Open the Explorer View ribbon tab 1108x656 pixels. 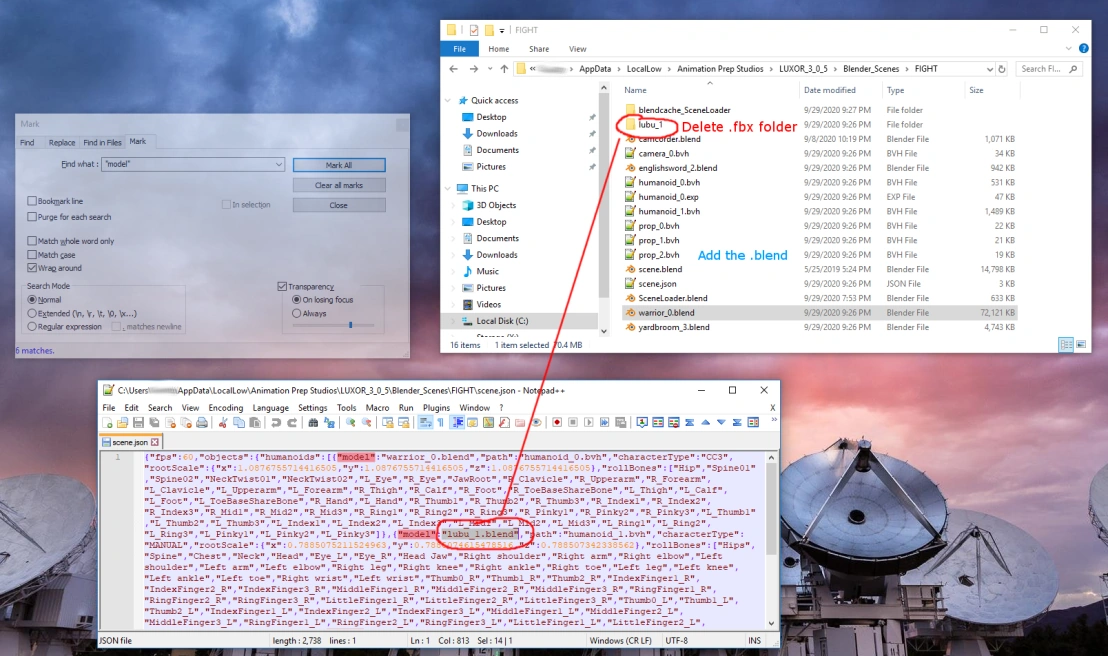577,49
